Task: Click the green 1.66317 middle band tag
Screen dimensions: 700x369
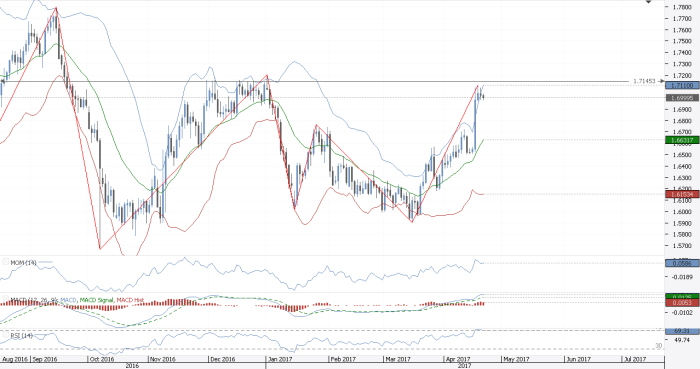Action: coord(682,140)
